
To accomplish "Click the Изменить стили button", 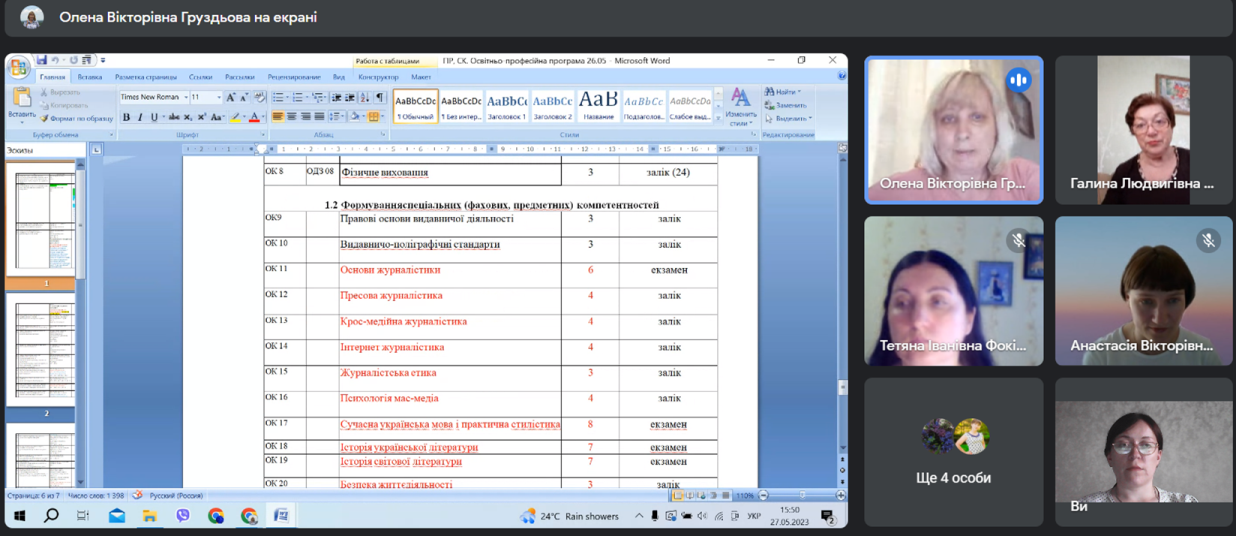I will pyautogui.click(x=741, y=105).
